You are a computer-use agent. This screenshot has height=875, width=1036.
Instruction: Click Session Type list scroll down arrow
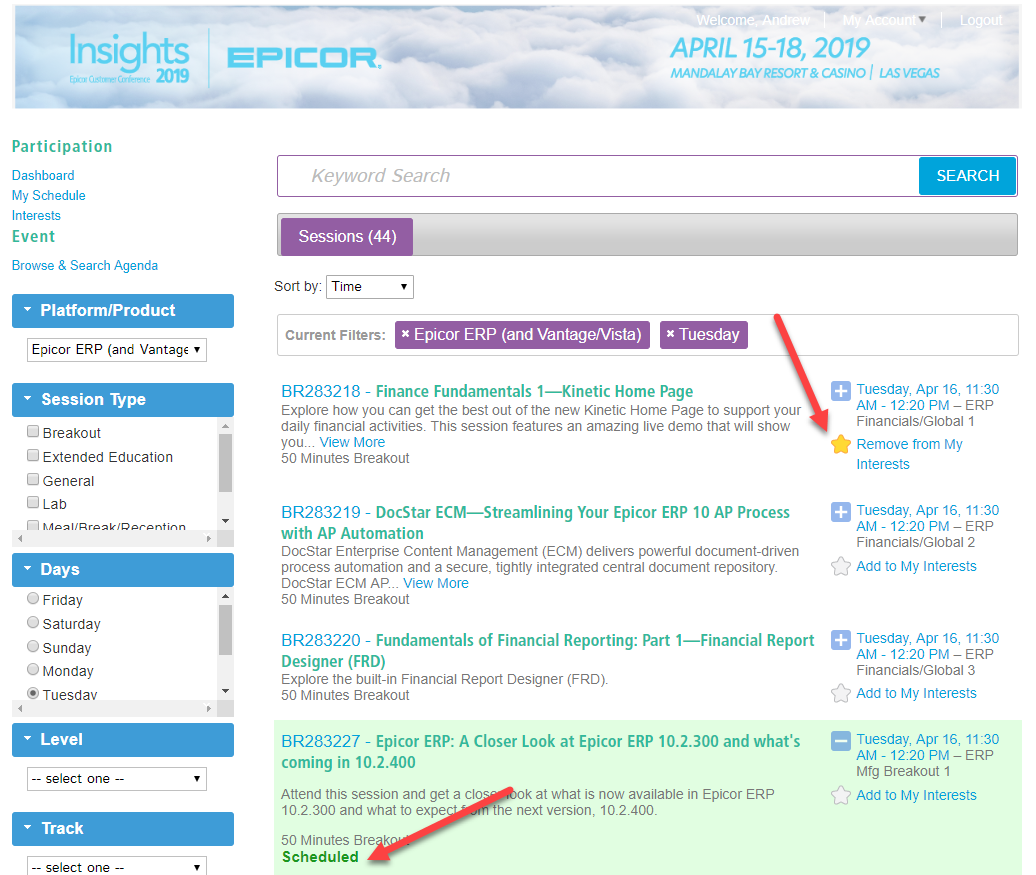click(x=225, y=521)
